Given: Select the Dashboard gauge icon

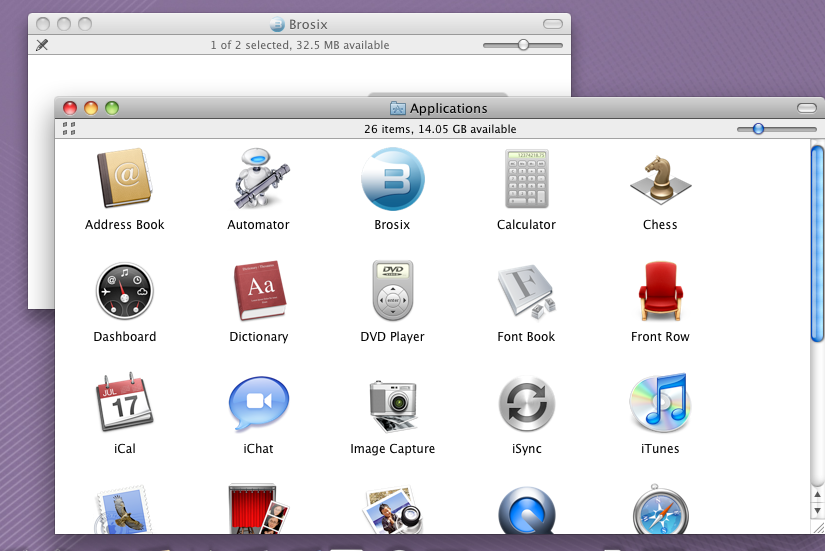Looking at the screenshot, I should 125,291.
